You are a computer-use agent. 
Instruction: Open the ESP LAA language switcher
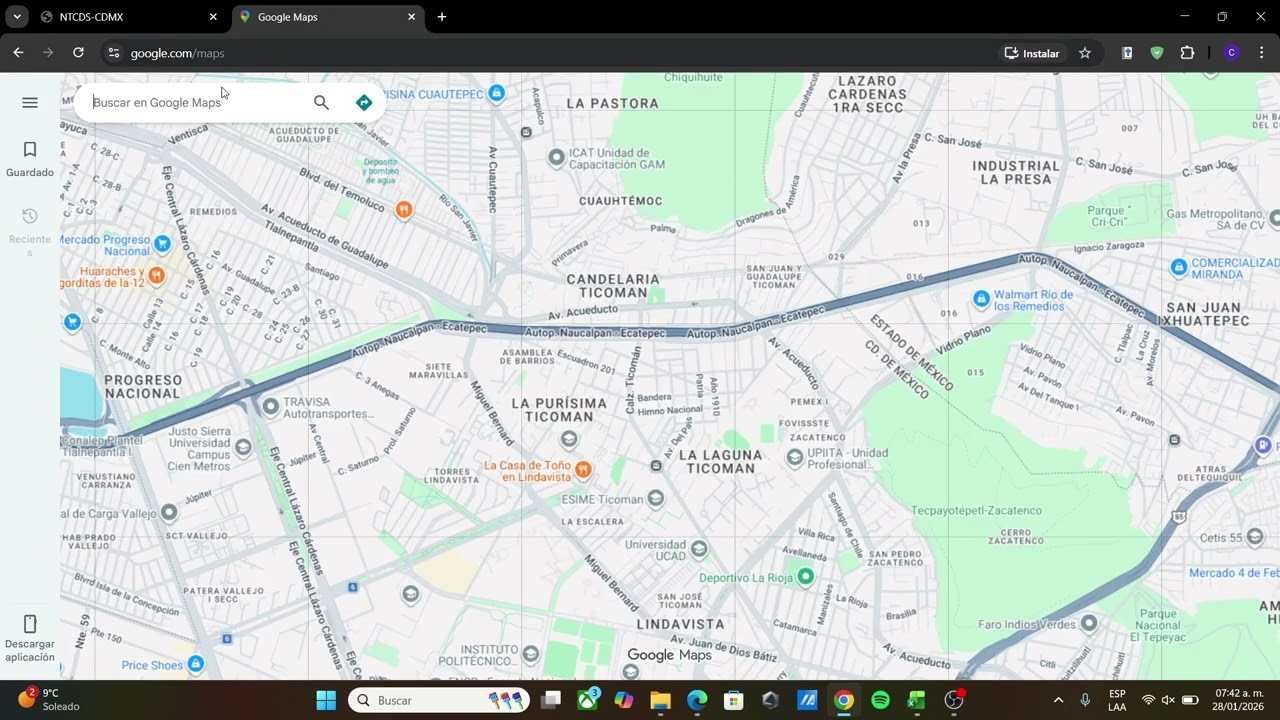click(x=1117, y=700)
